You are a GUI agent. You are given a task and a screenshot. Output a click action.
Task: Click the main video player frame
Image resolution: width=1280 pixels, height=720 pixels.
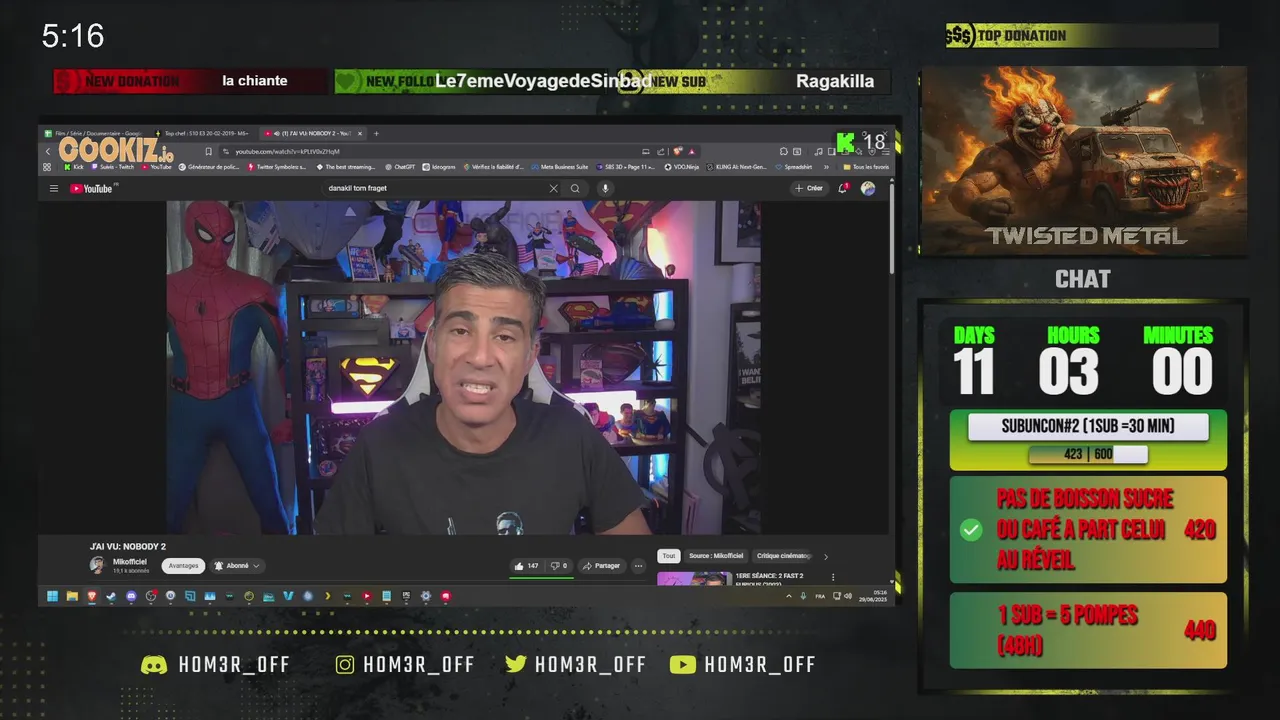[463, 367]
